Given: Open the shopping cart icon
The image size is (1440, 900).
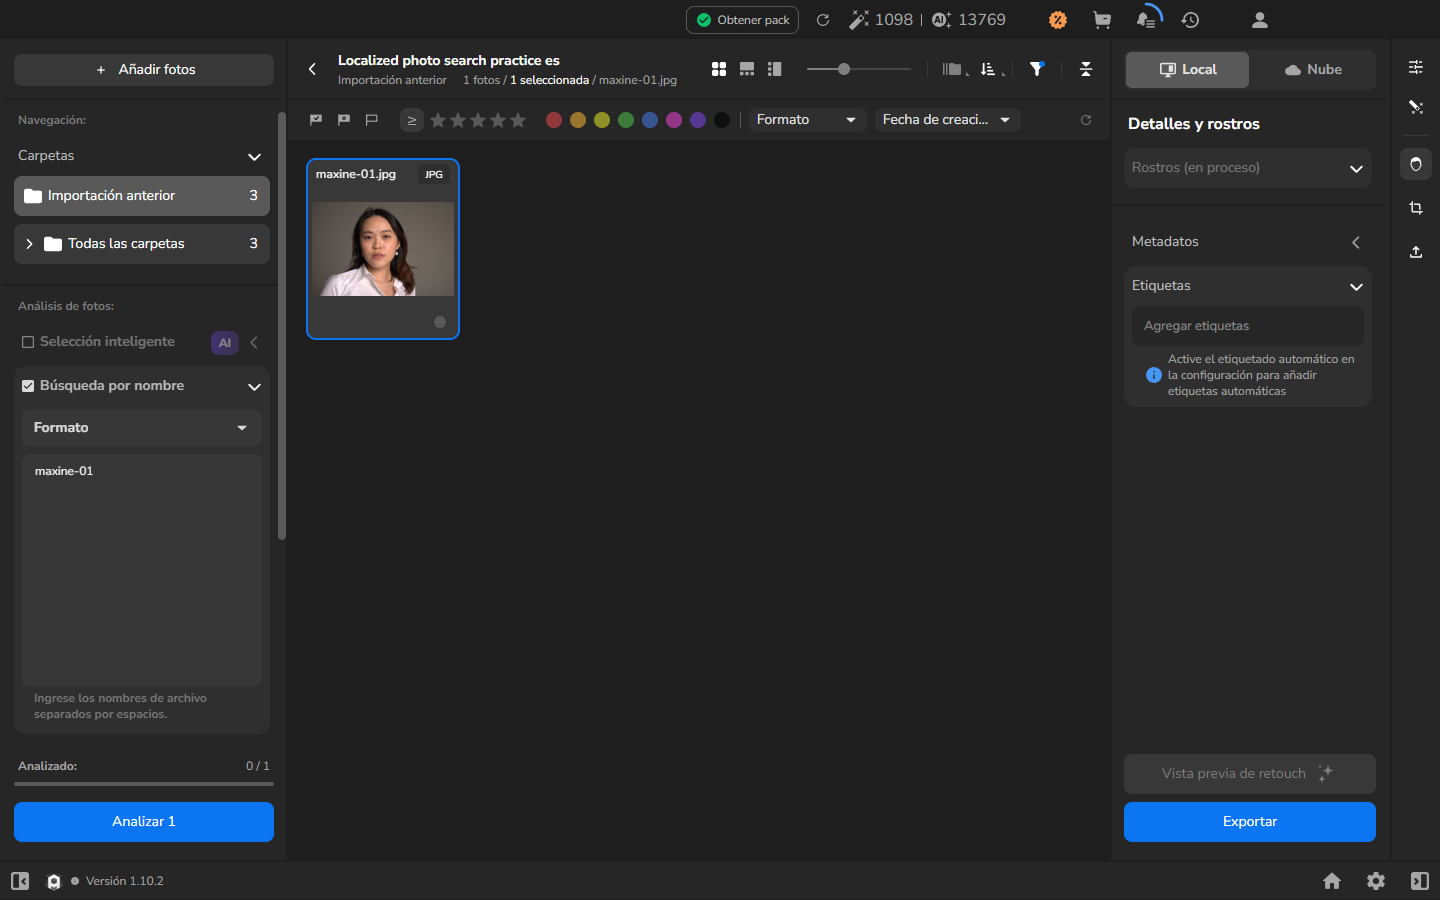Looking at the screenshot, I should coord(1102,20).
